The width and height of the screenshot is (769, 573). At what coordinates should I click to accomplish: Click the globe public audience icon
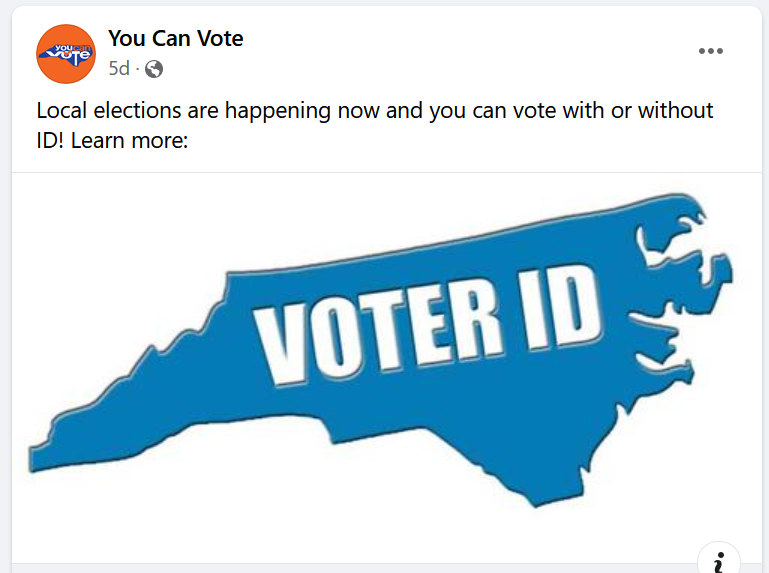point(154,69)
